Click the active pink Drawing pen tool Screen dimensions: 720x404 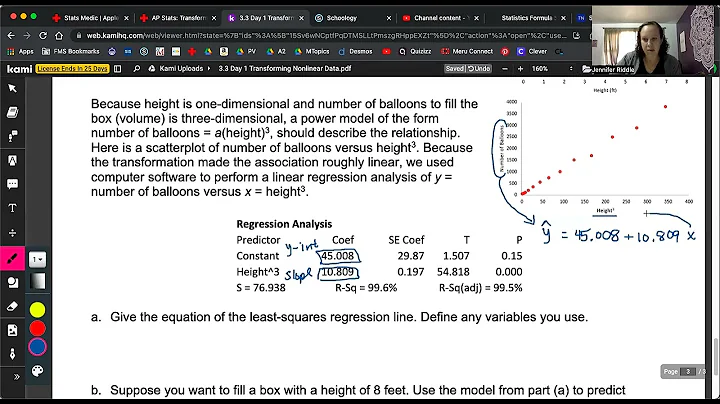[x=12, y=258]
